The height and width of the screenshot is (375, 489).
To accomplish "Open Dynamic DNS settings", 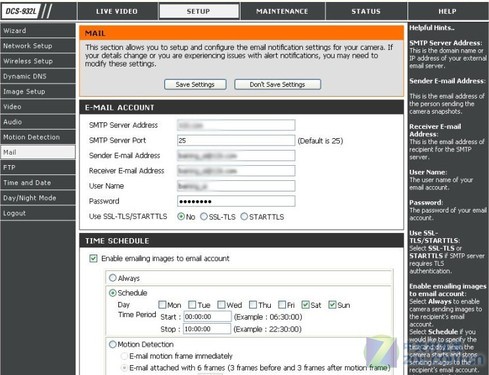I will pos(38,76).
